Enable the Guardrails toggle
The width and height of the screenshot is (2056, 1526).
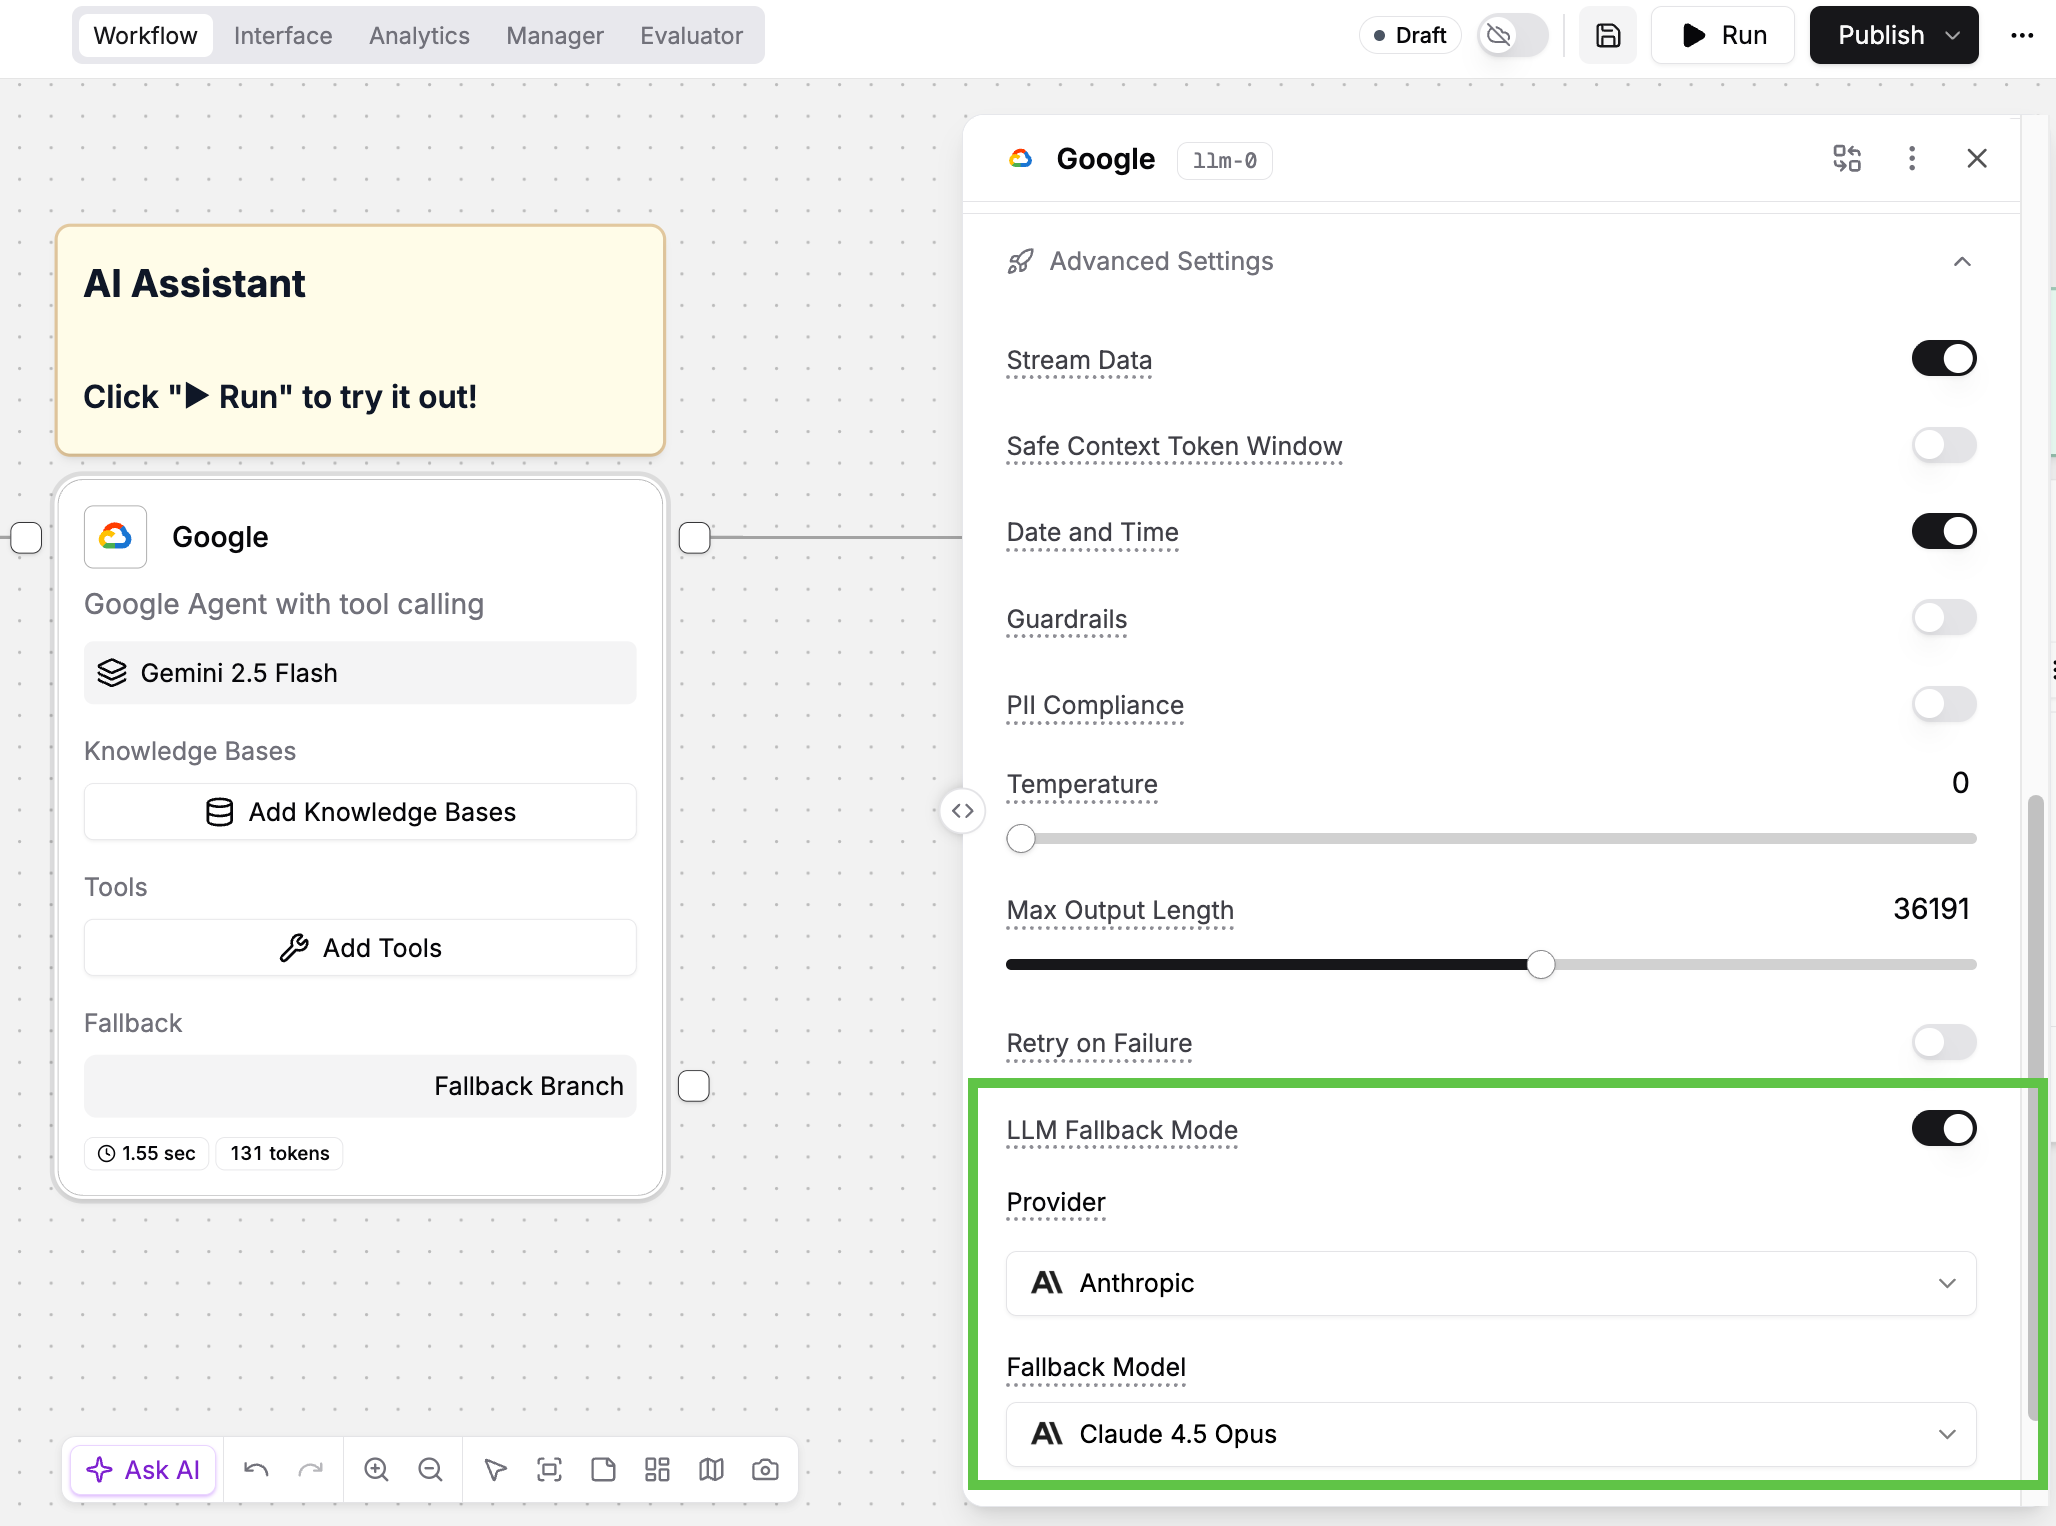(1943, 618)
